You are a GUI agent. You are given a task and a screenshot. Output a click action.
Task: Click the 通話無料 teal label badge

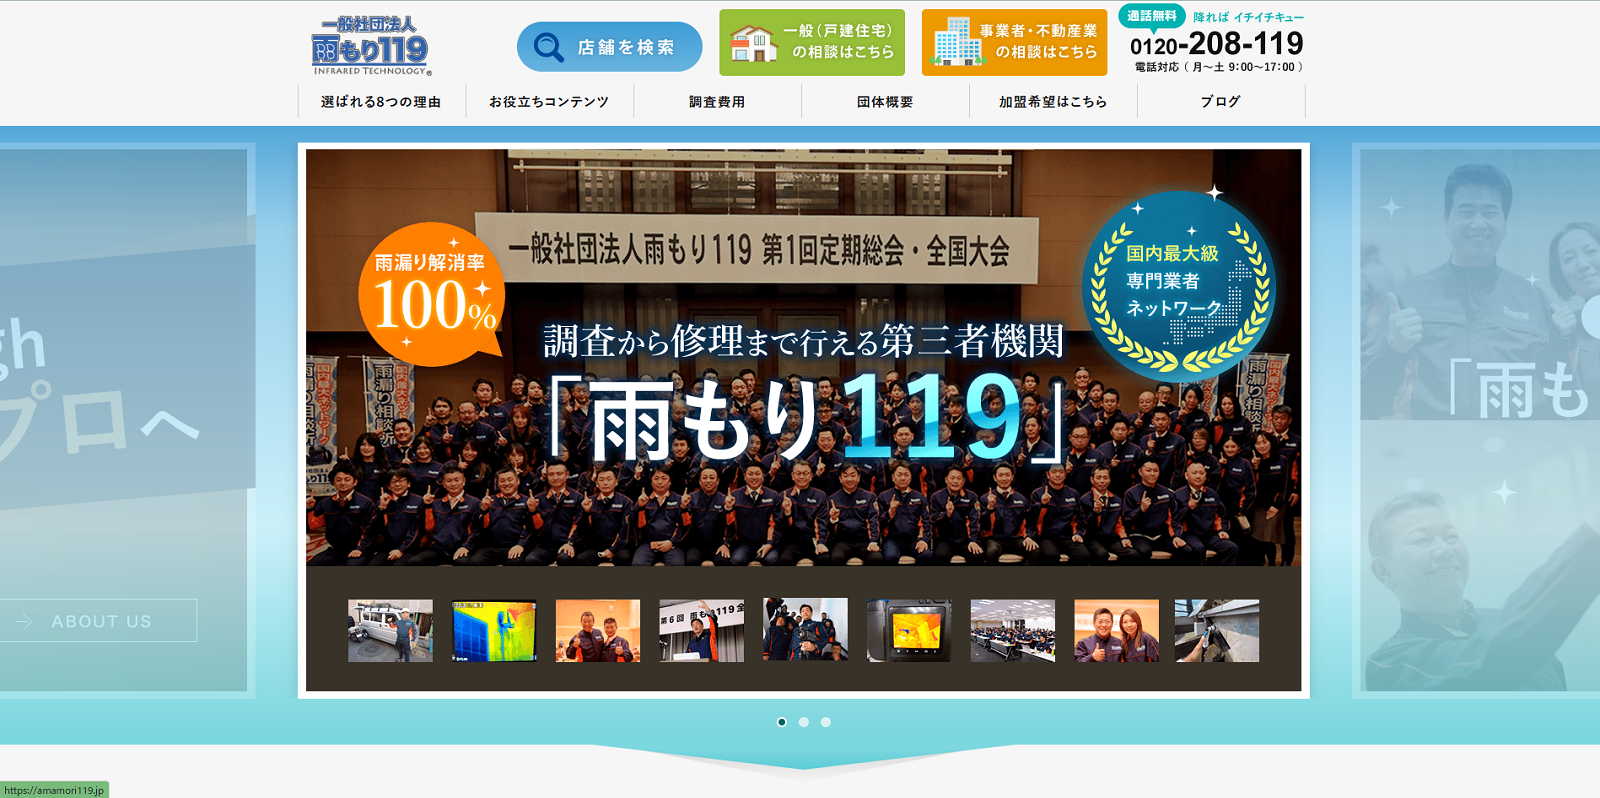[1151, 16]
